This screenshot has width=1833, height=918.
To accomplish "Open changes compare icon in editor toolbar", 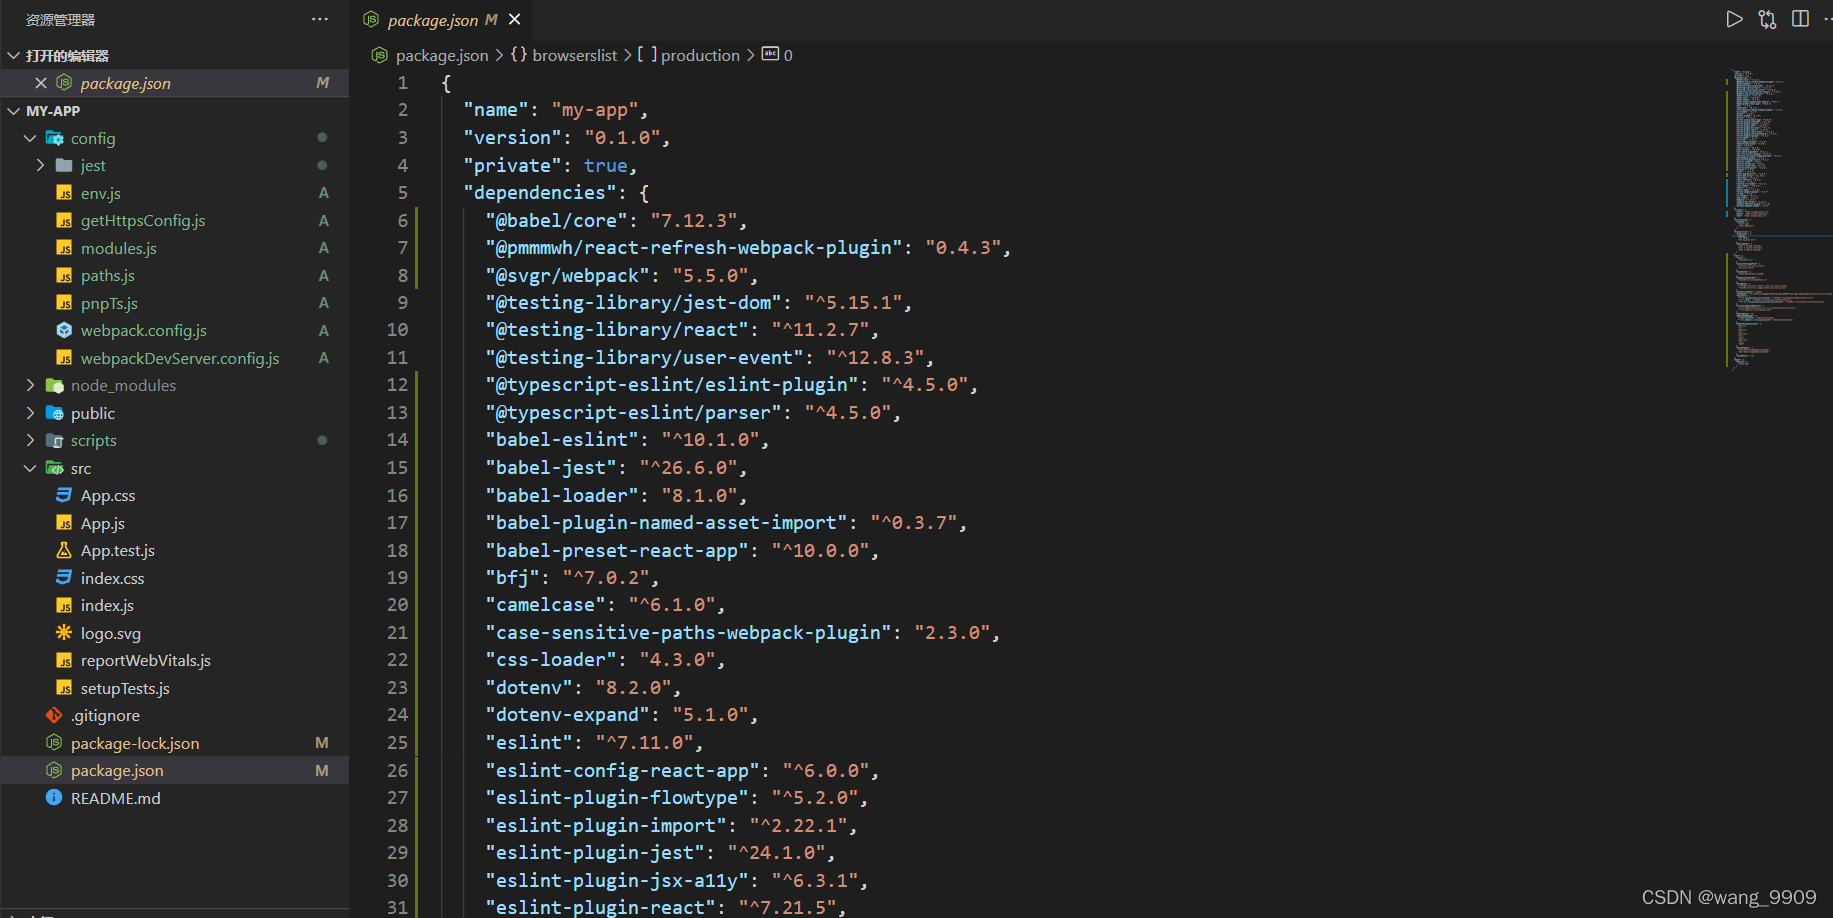I will (x=1767, y=19).
